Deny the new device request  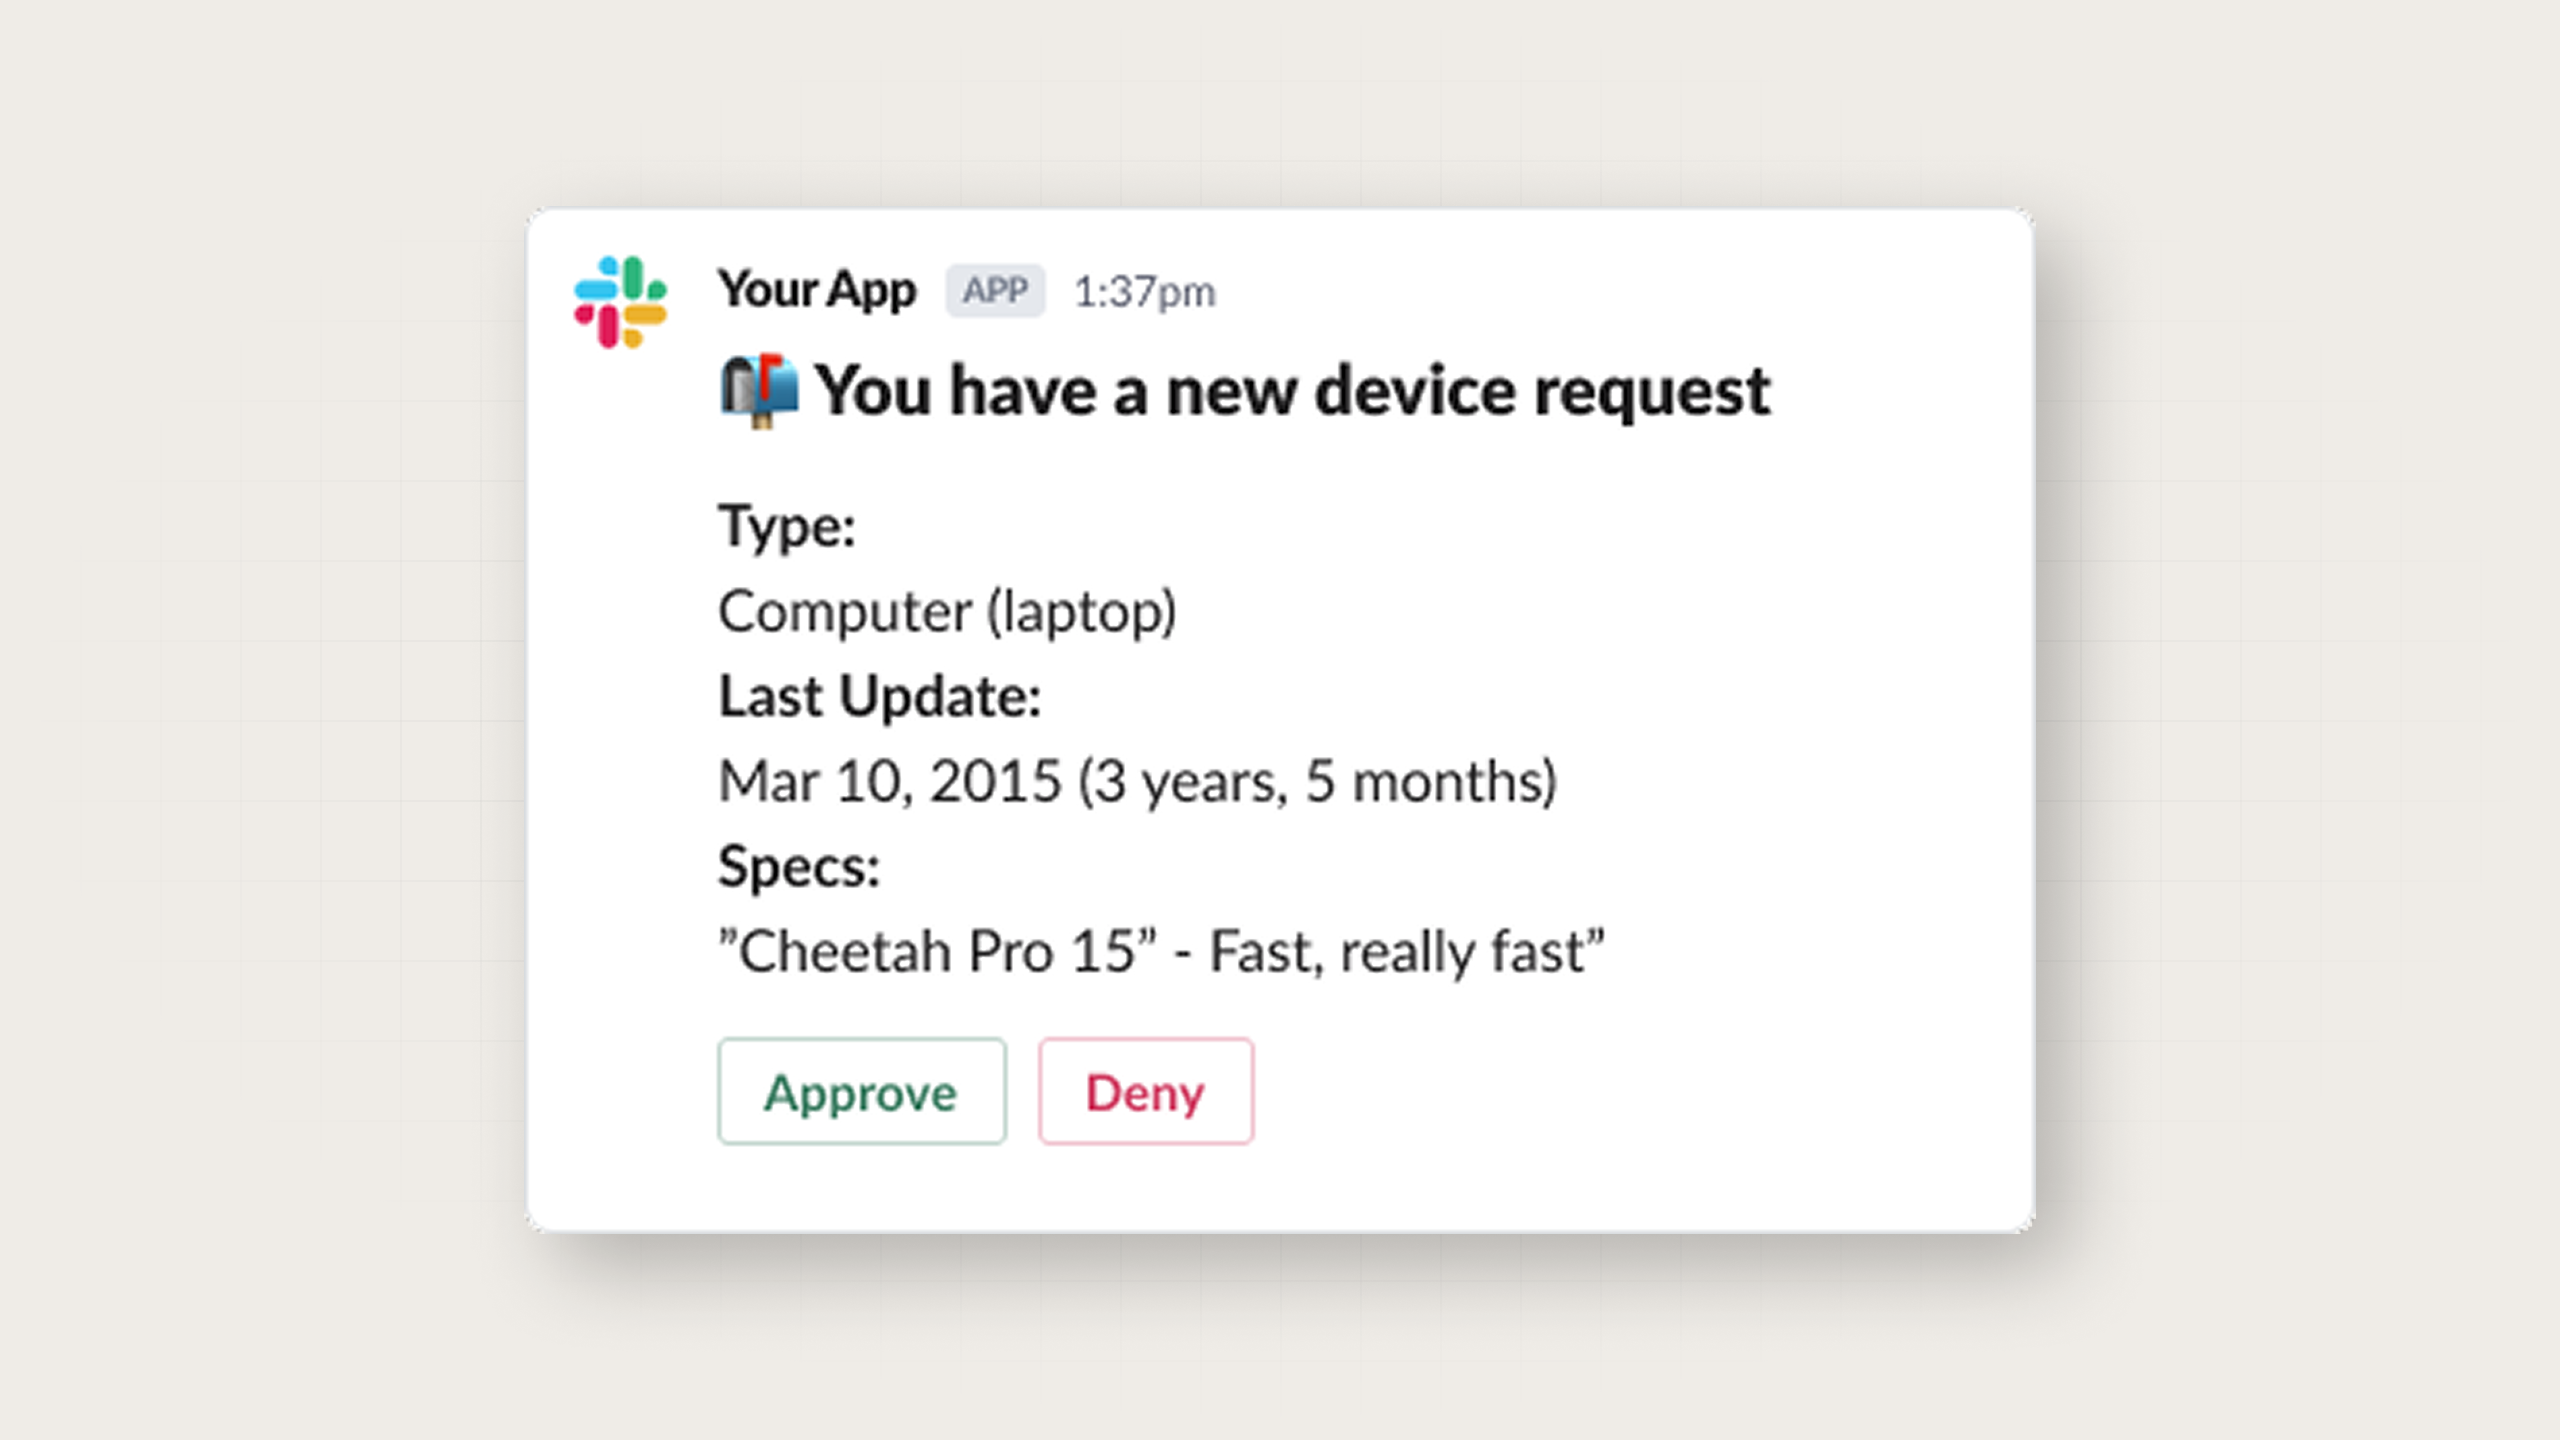point(1145,1092)
